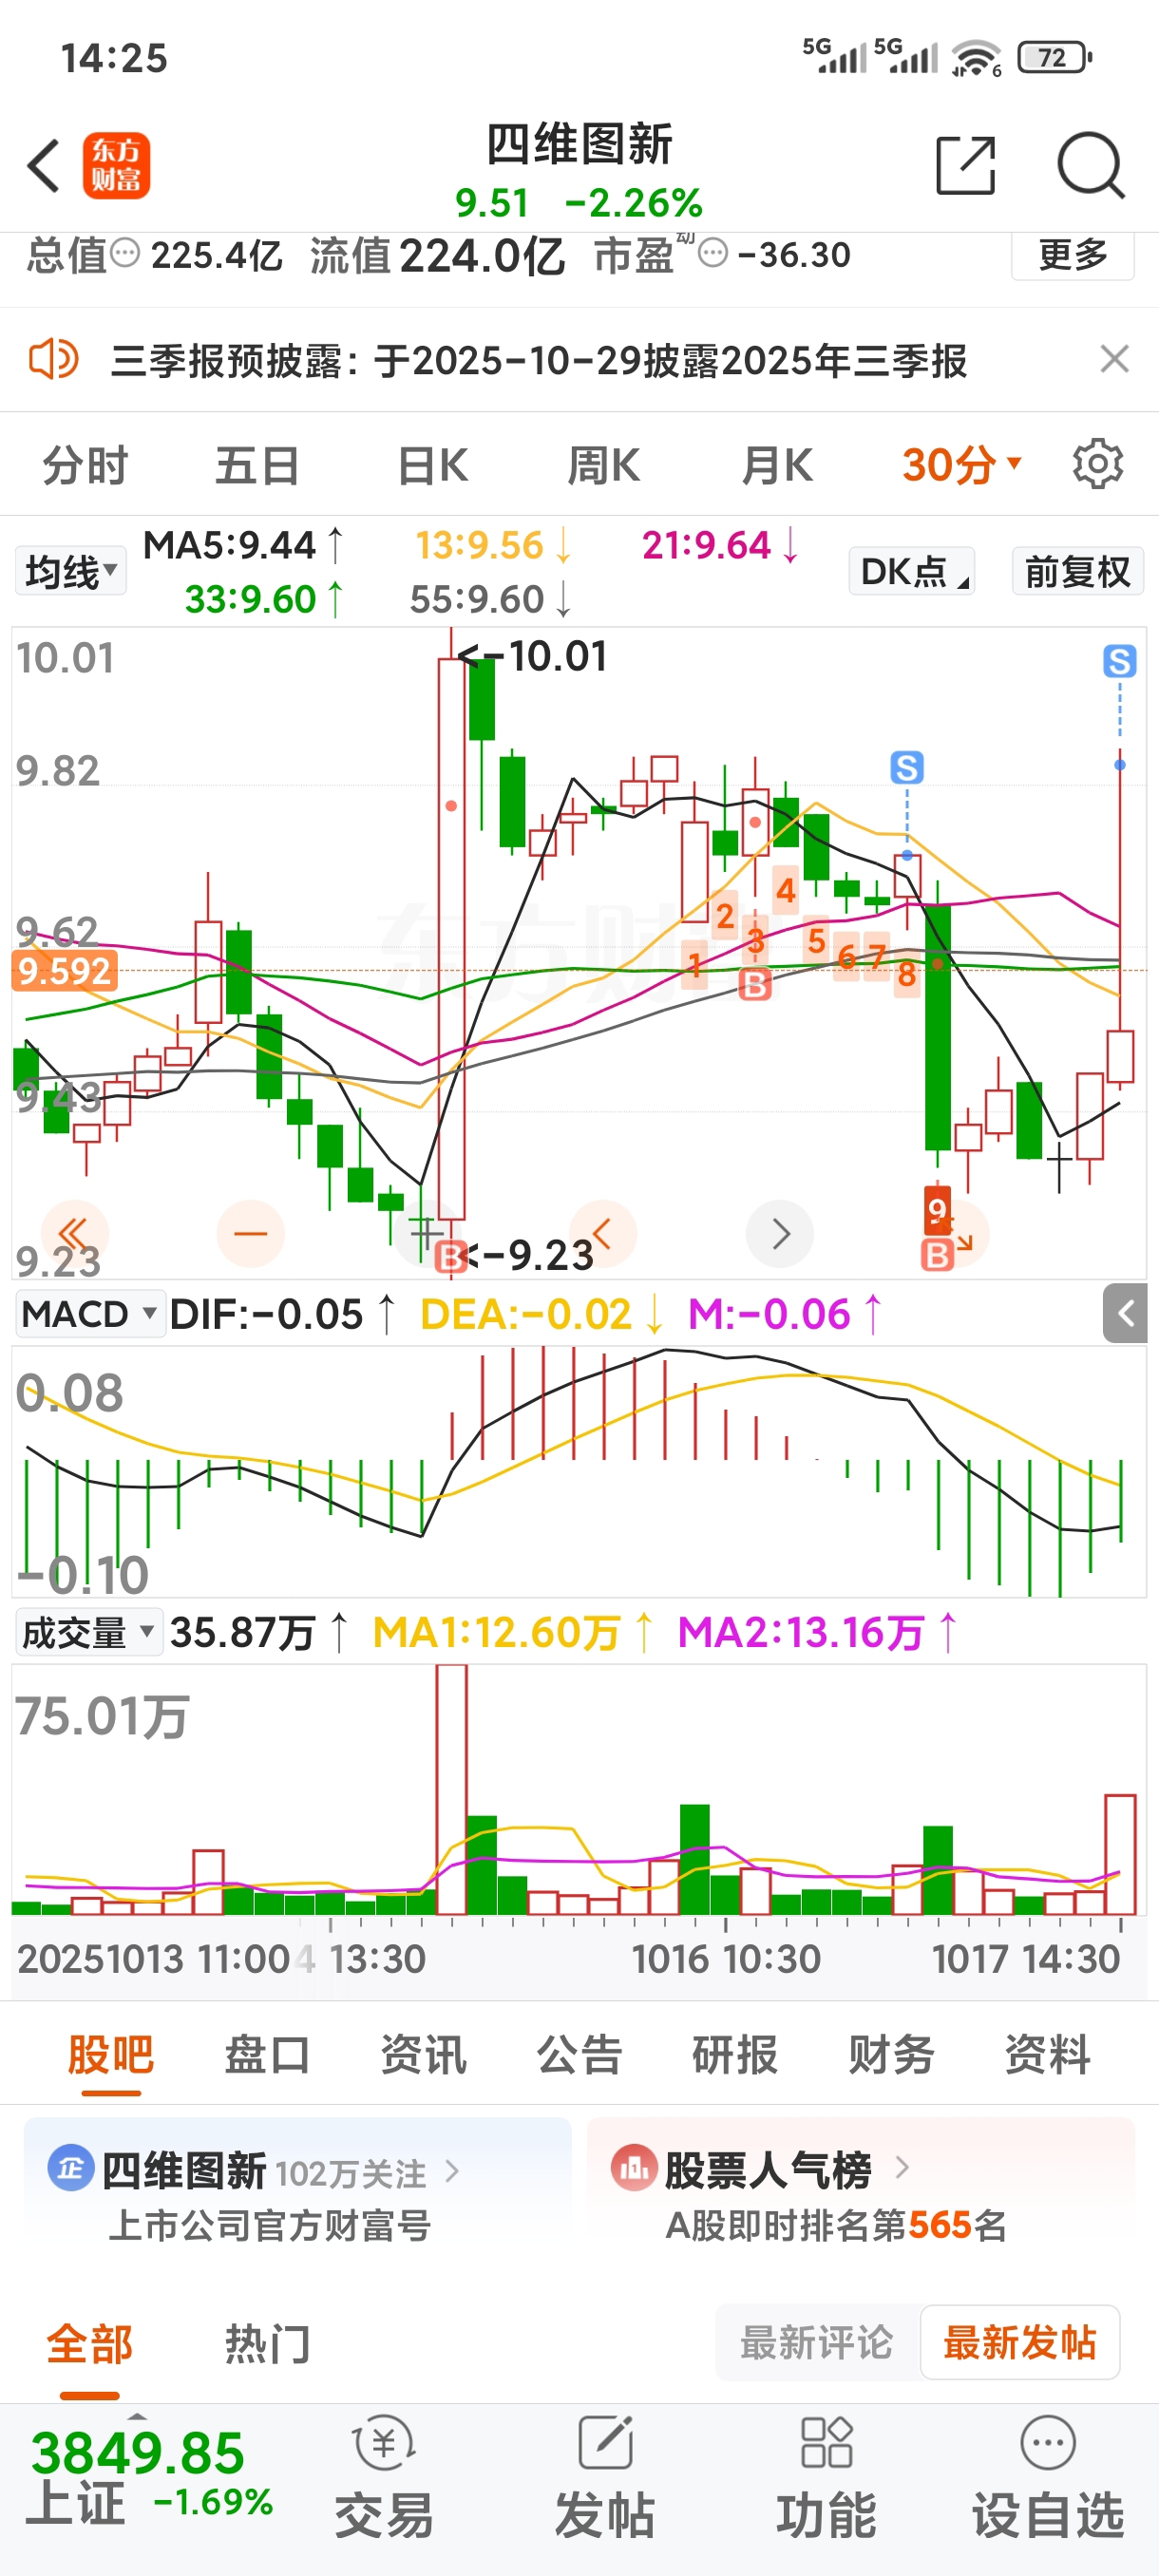Open the 成交量 indicator dropdown
1159x2576 pixels.
click(x=89, y=1632)
